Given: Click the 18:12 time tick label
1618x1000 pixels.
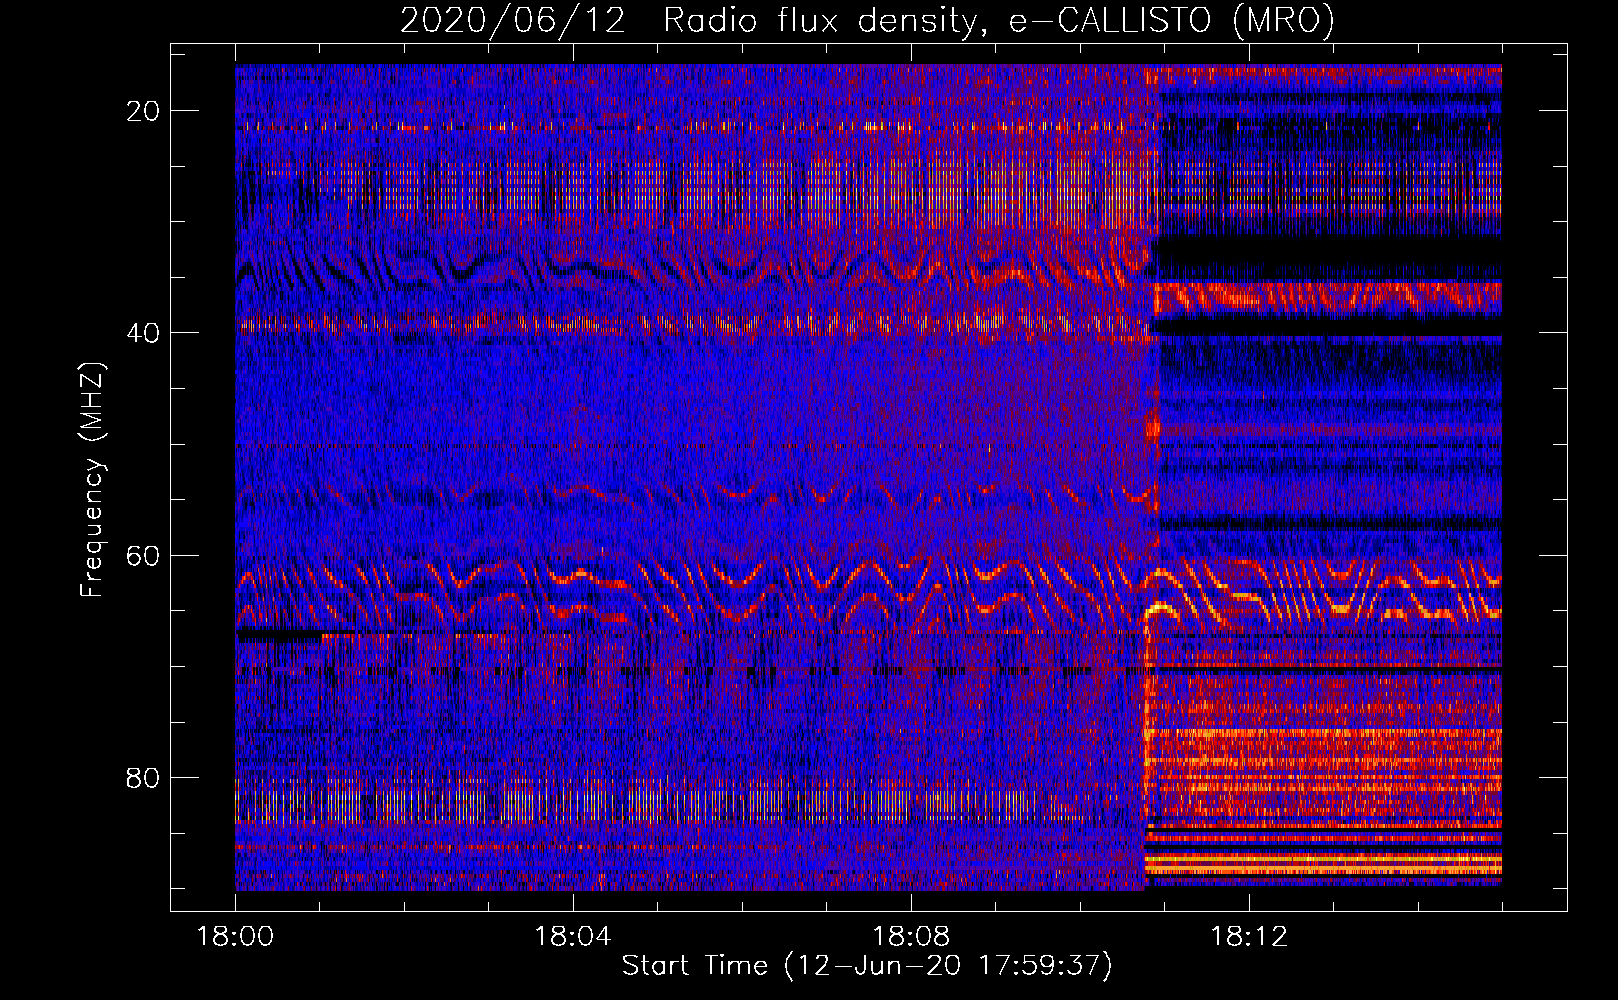Looking at the screenshot, I should pos(1249,937).
